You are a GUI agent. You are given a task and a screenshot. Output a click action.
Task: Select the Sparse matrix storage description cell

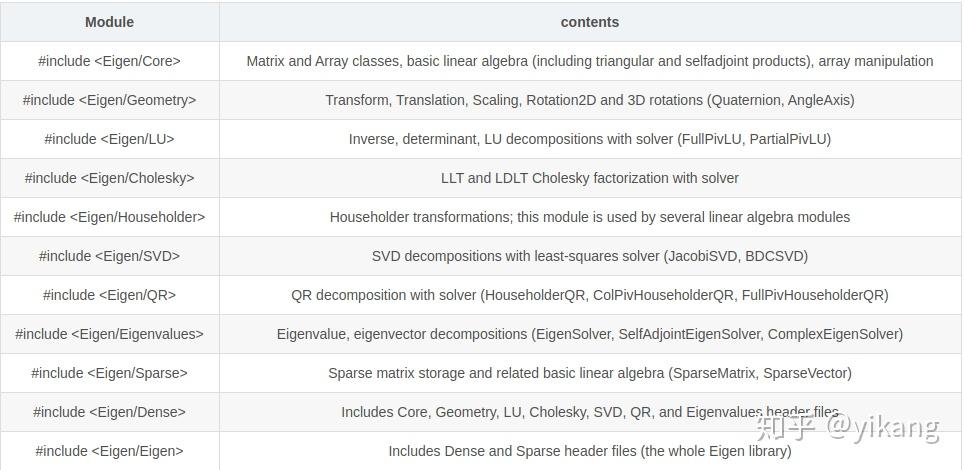(589, 373)
